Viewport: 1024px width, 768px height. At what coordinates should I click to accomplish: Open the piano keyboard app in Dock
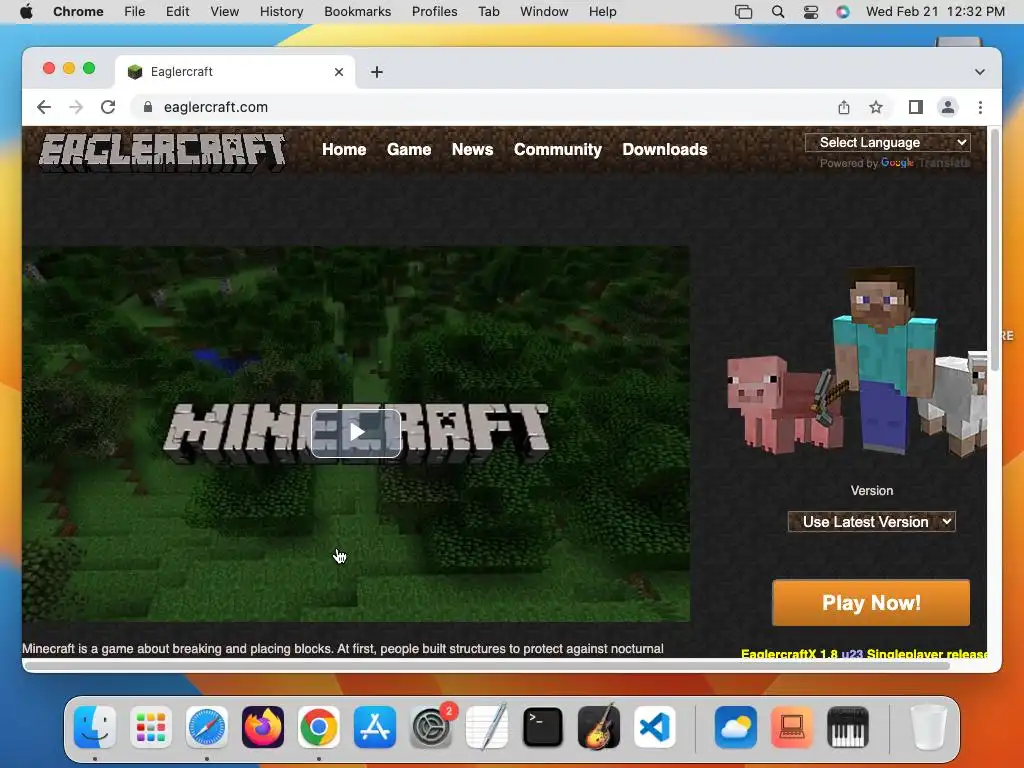[x=848, y=727]
